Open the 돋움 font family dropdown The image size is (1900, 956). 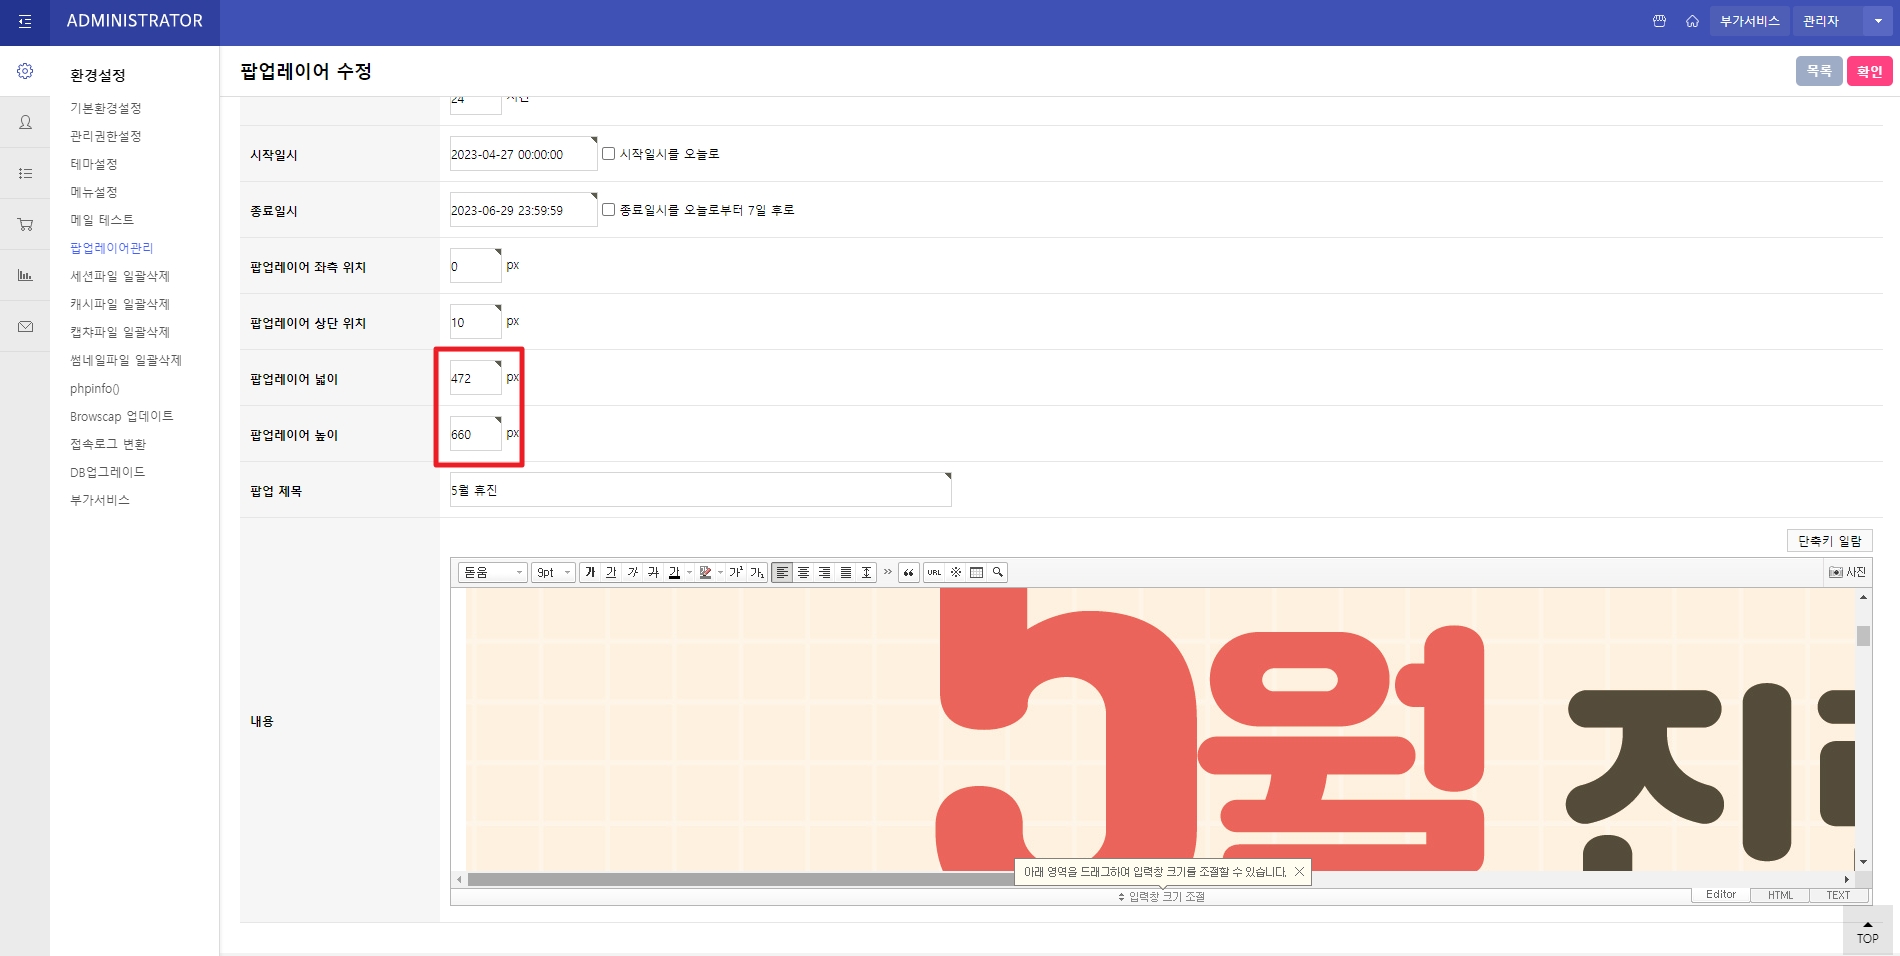click(x=492, y=572)
